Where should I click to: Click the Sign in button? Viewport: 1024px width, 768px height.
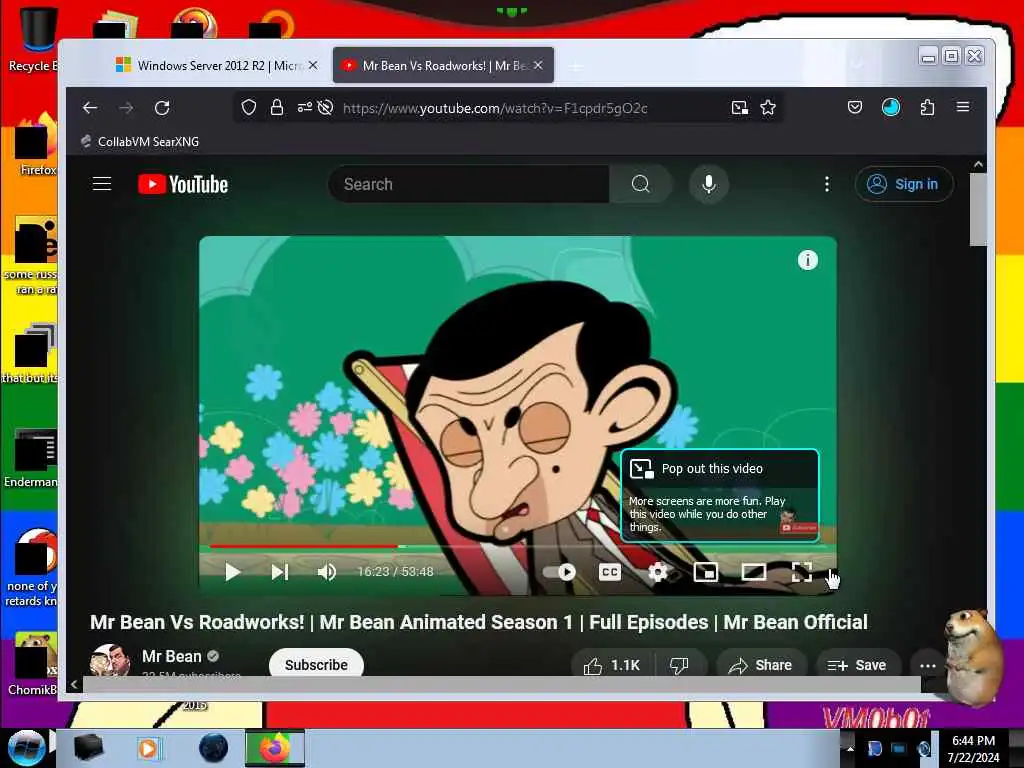point(904,184)
